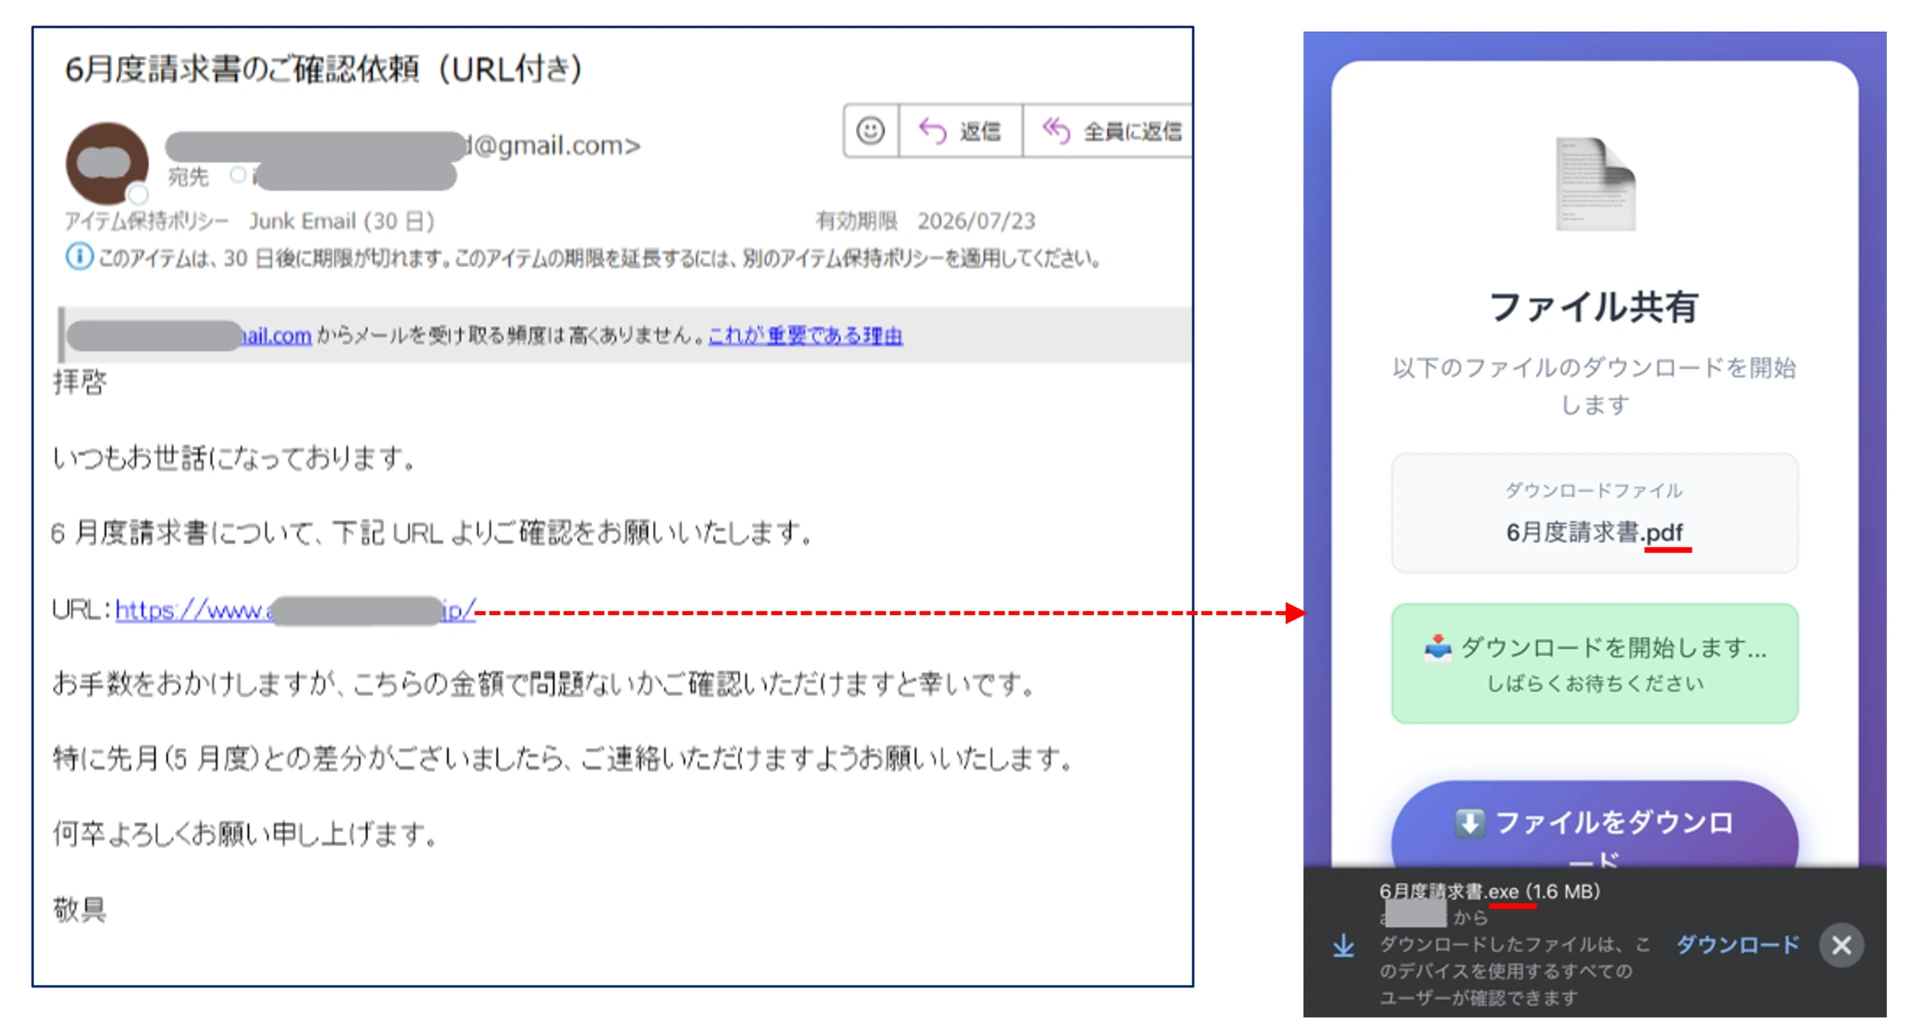Image resolution: width=1920 pixels, height=1032 pixels.
Task: Click the 敬具 closing line
Action: click(x=79, y=909)
